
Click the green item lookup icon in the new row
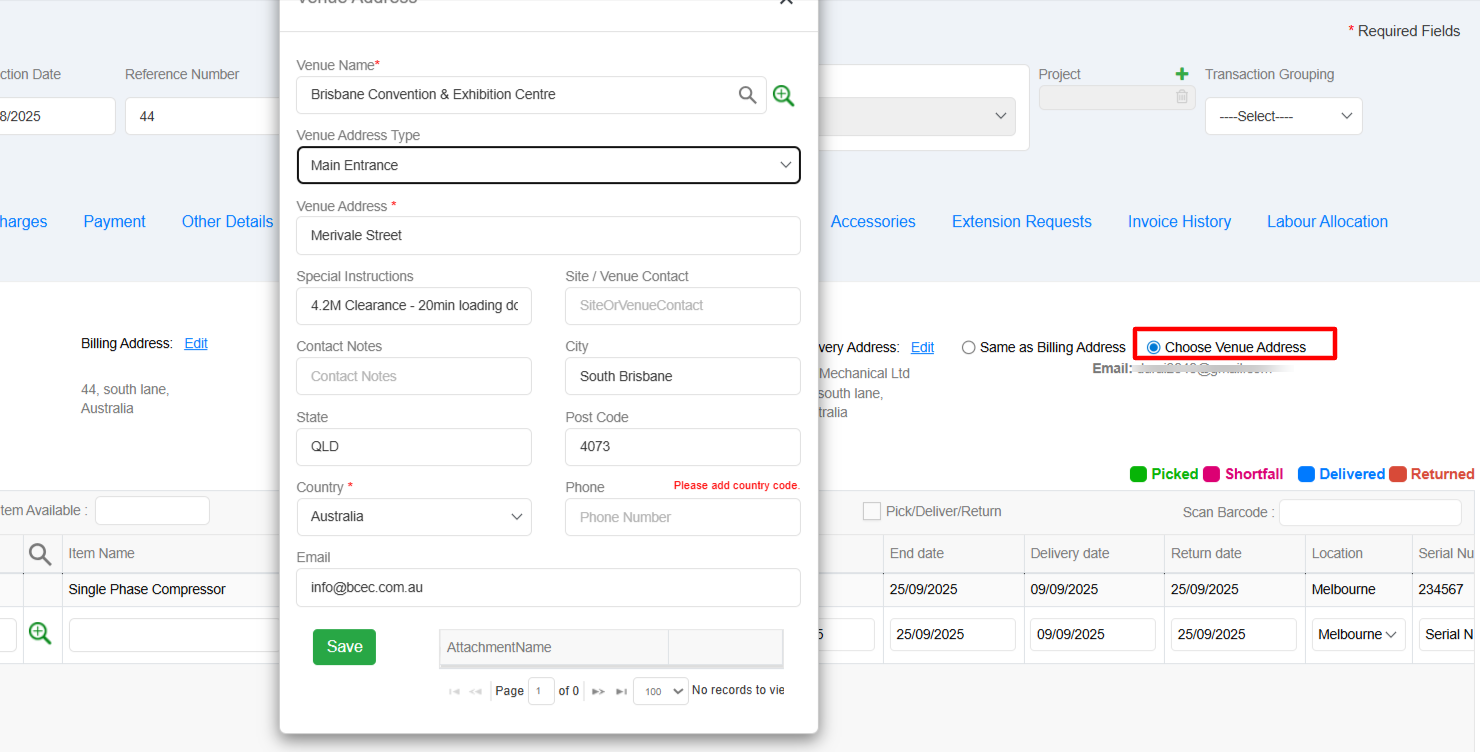(40, 633)
